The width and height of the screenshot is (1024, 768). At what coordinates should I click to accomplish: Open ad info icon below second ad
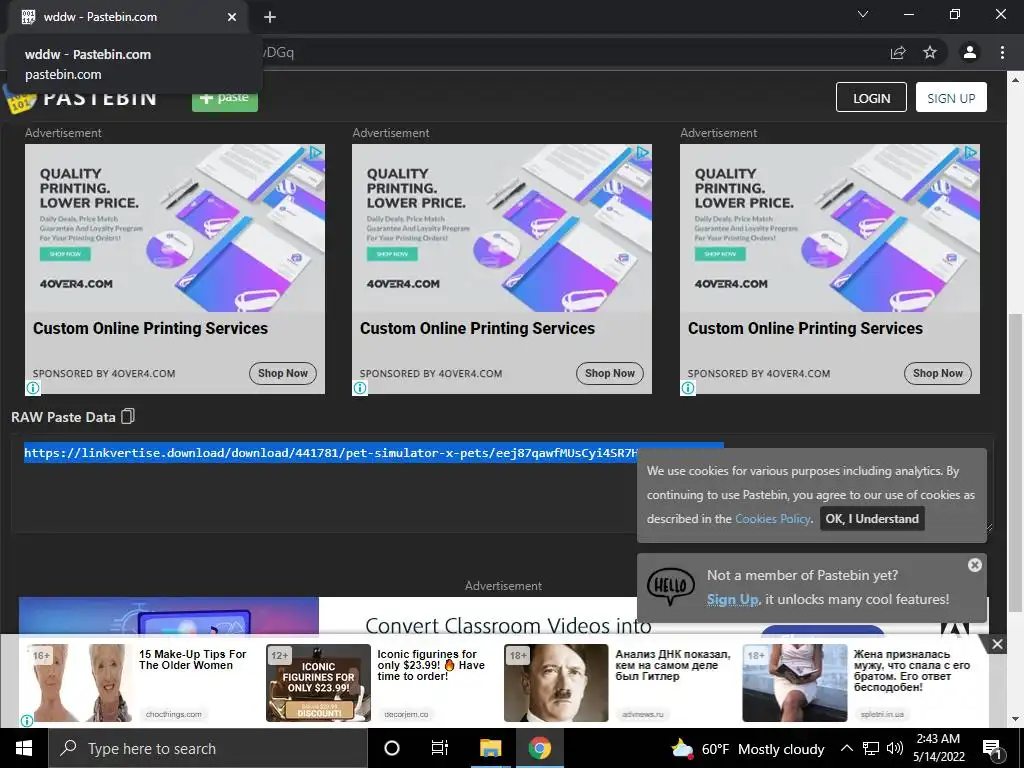click(360, 388)
